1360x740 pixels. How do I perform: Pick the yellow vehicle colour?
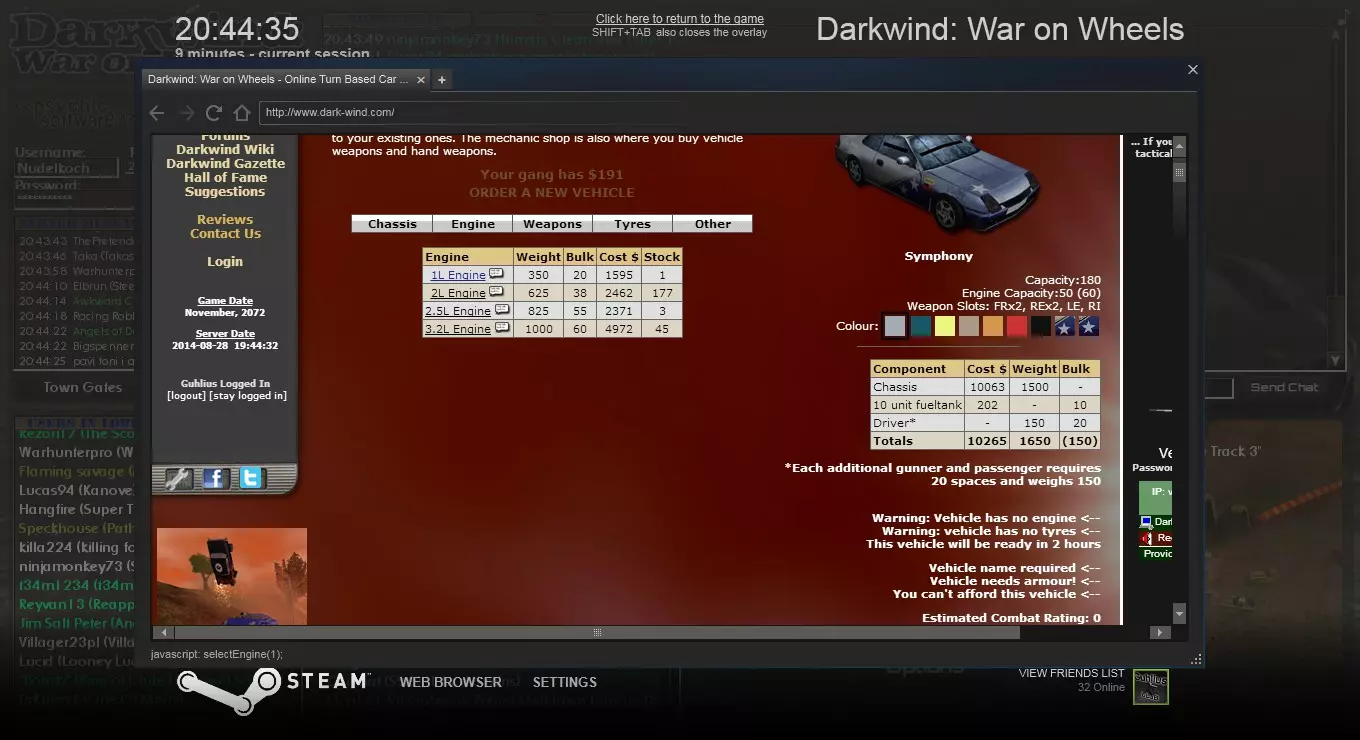[x=944, y=326]
